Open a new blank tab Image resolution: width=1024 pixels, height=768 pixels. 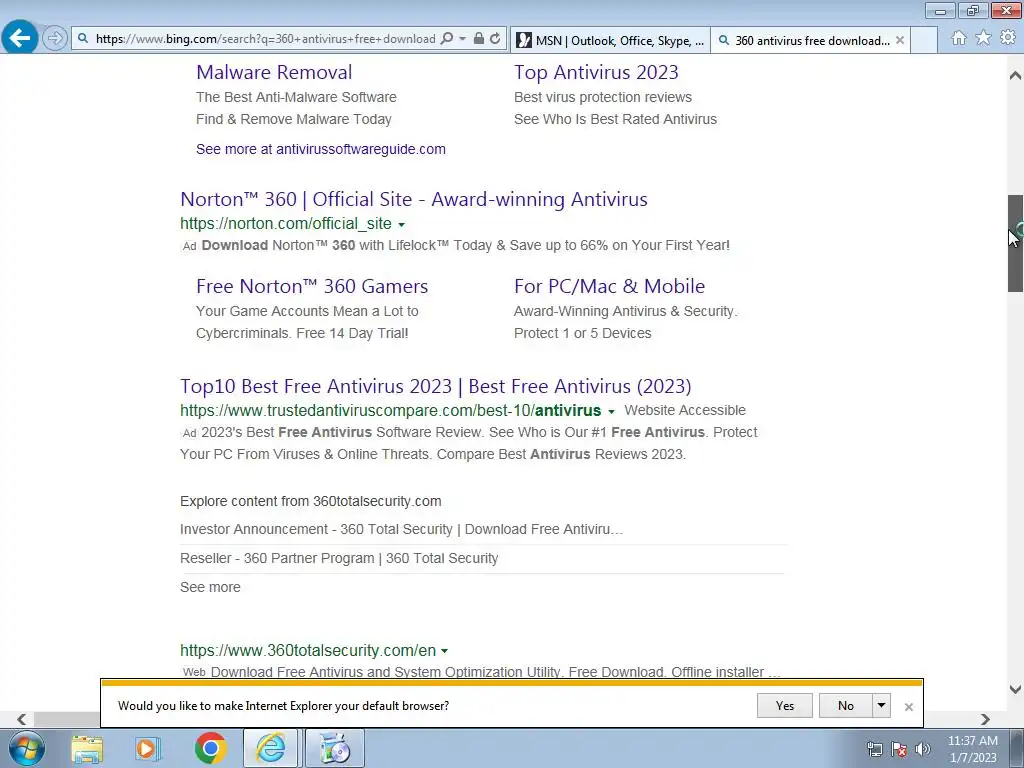point(923,40)
